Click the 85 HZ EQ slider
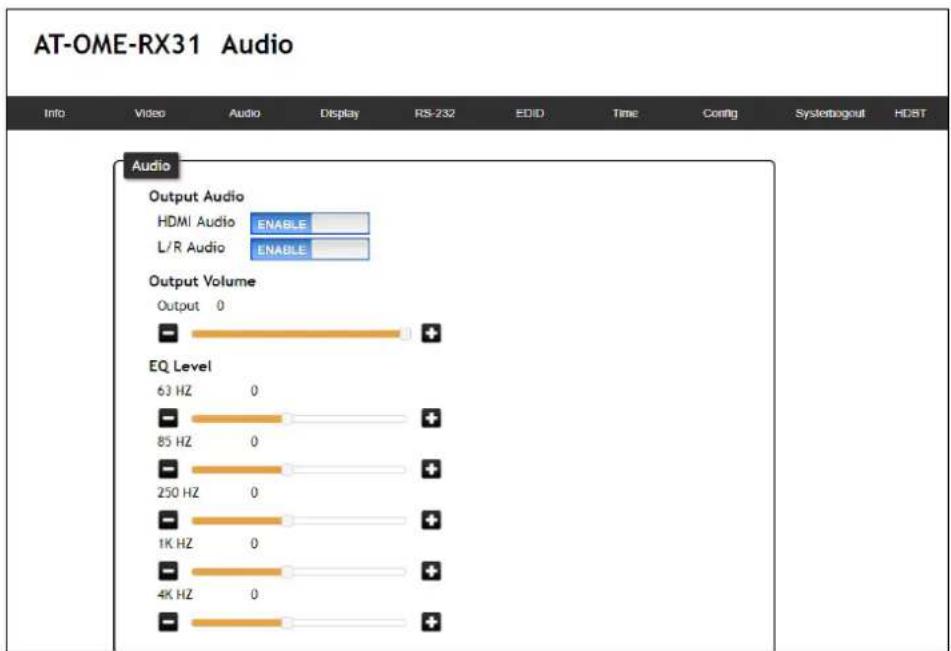The height and width of the screenshot is (651, 951). [301, 469]
